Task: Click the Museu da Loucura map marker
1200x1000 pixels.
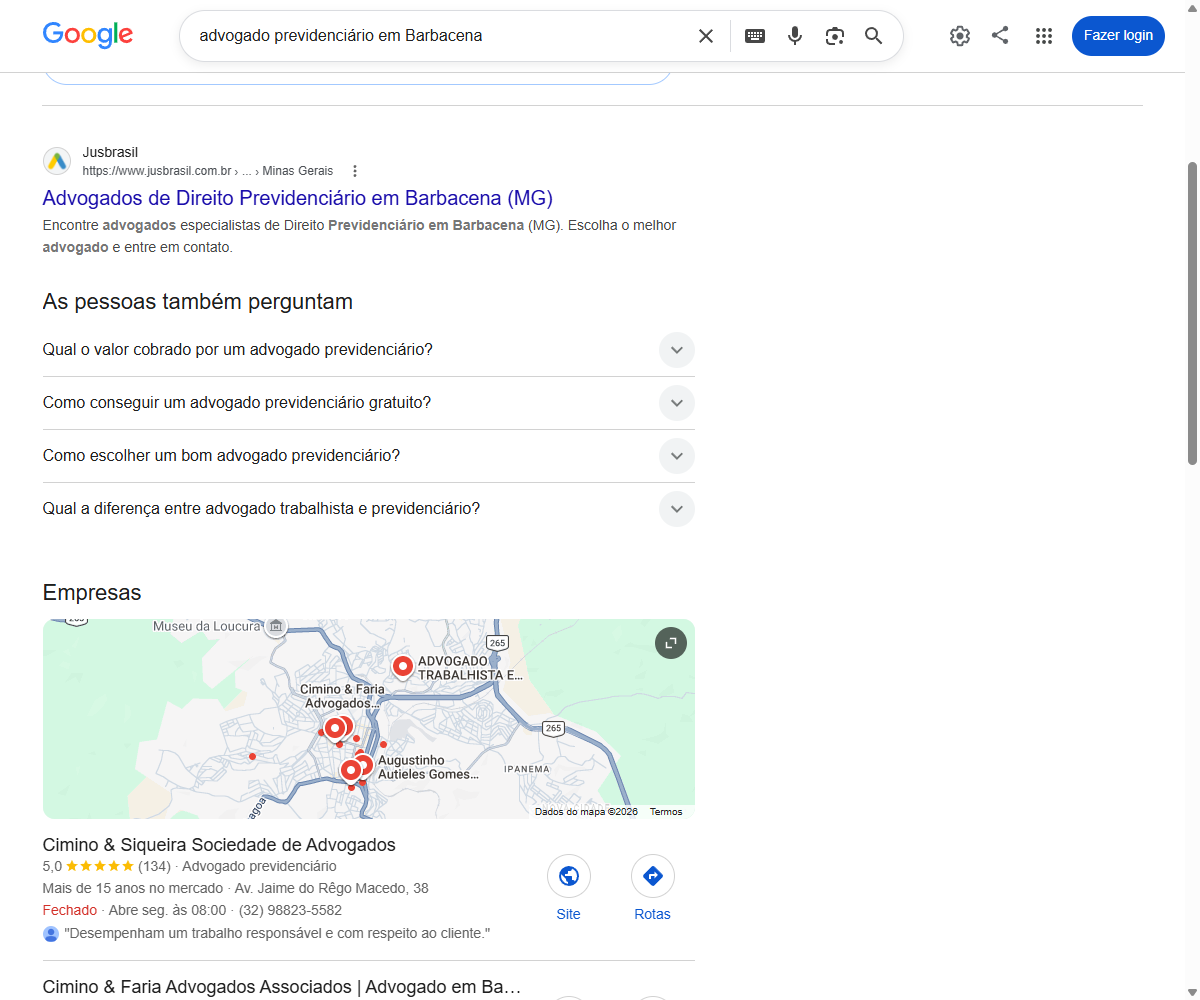Action: [276, 627]
